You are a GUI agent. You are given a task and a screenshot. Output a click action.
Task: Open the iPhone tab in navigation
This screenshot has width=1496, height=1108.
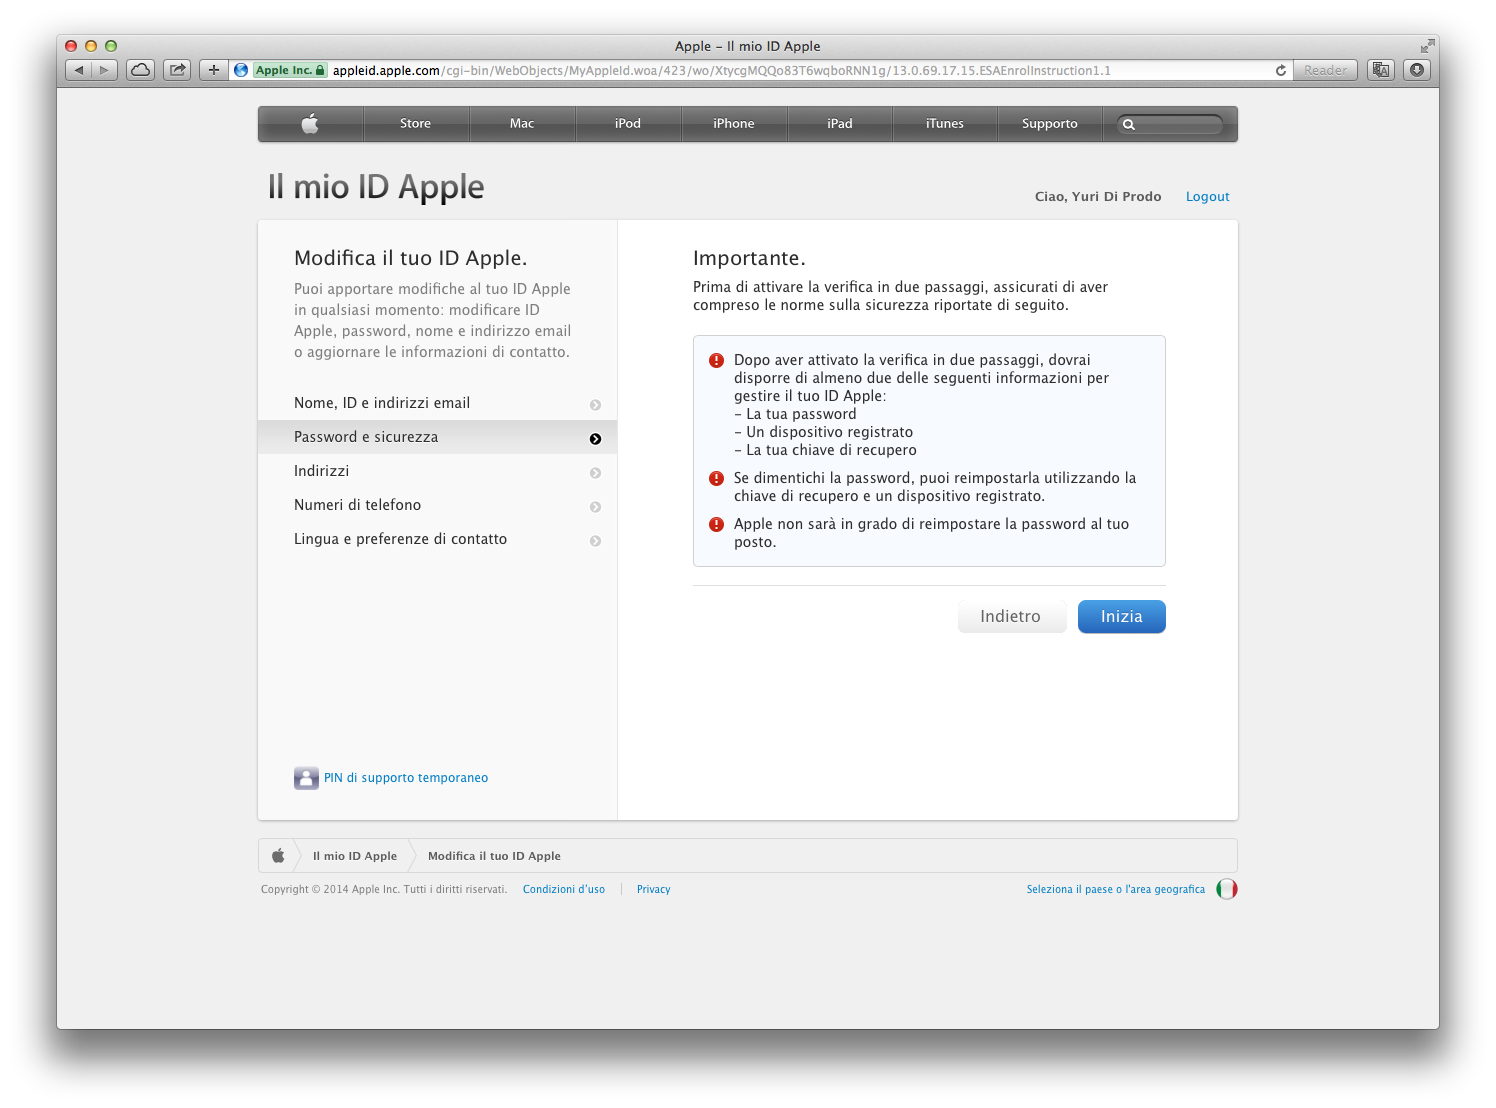click(x=734, y=124)
